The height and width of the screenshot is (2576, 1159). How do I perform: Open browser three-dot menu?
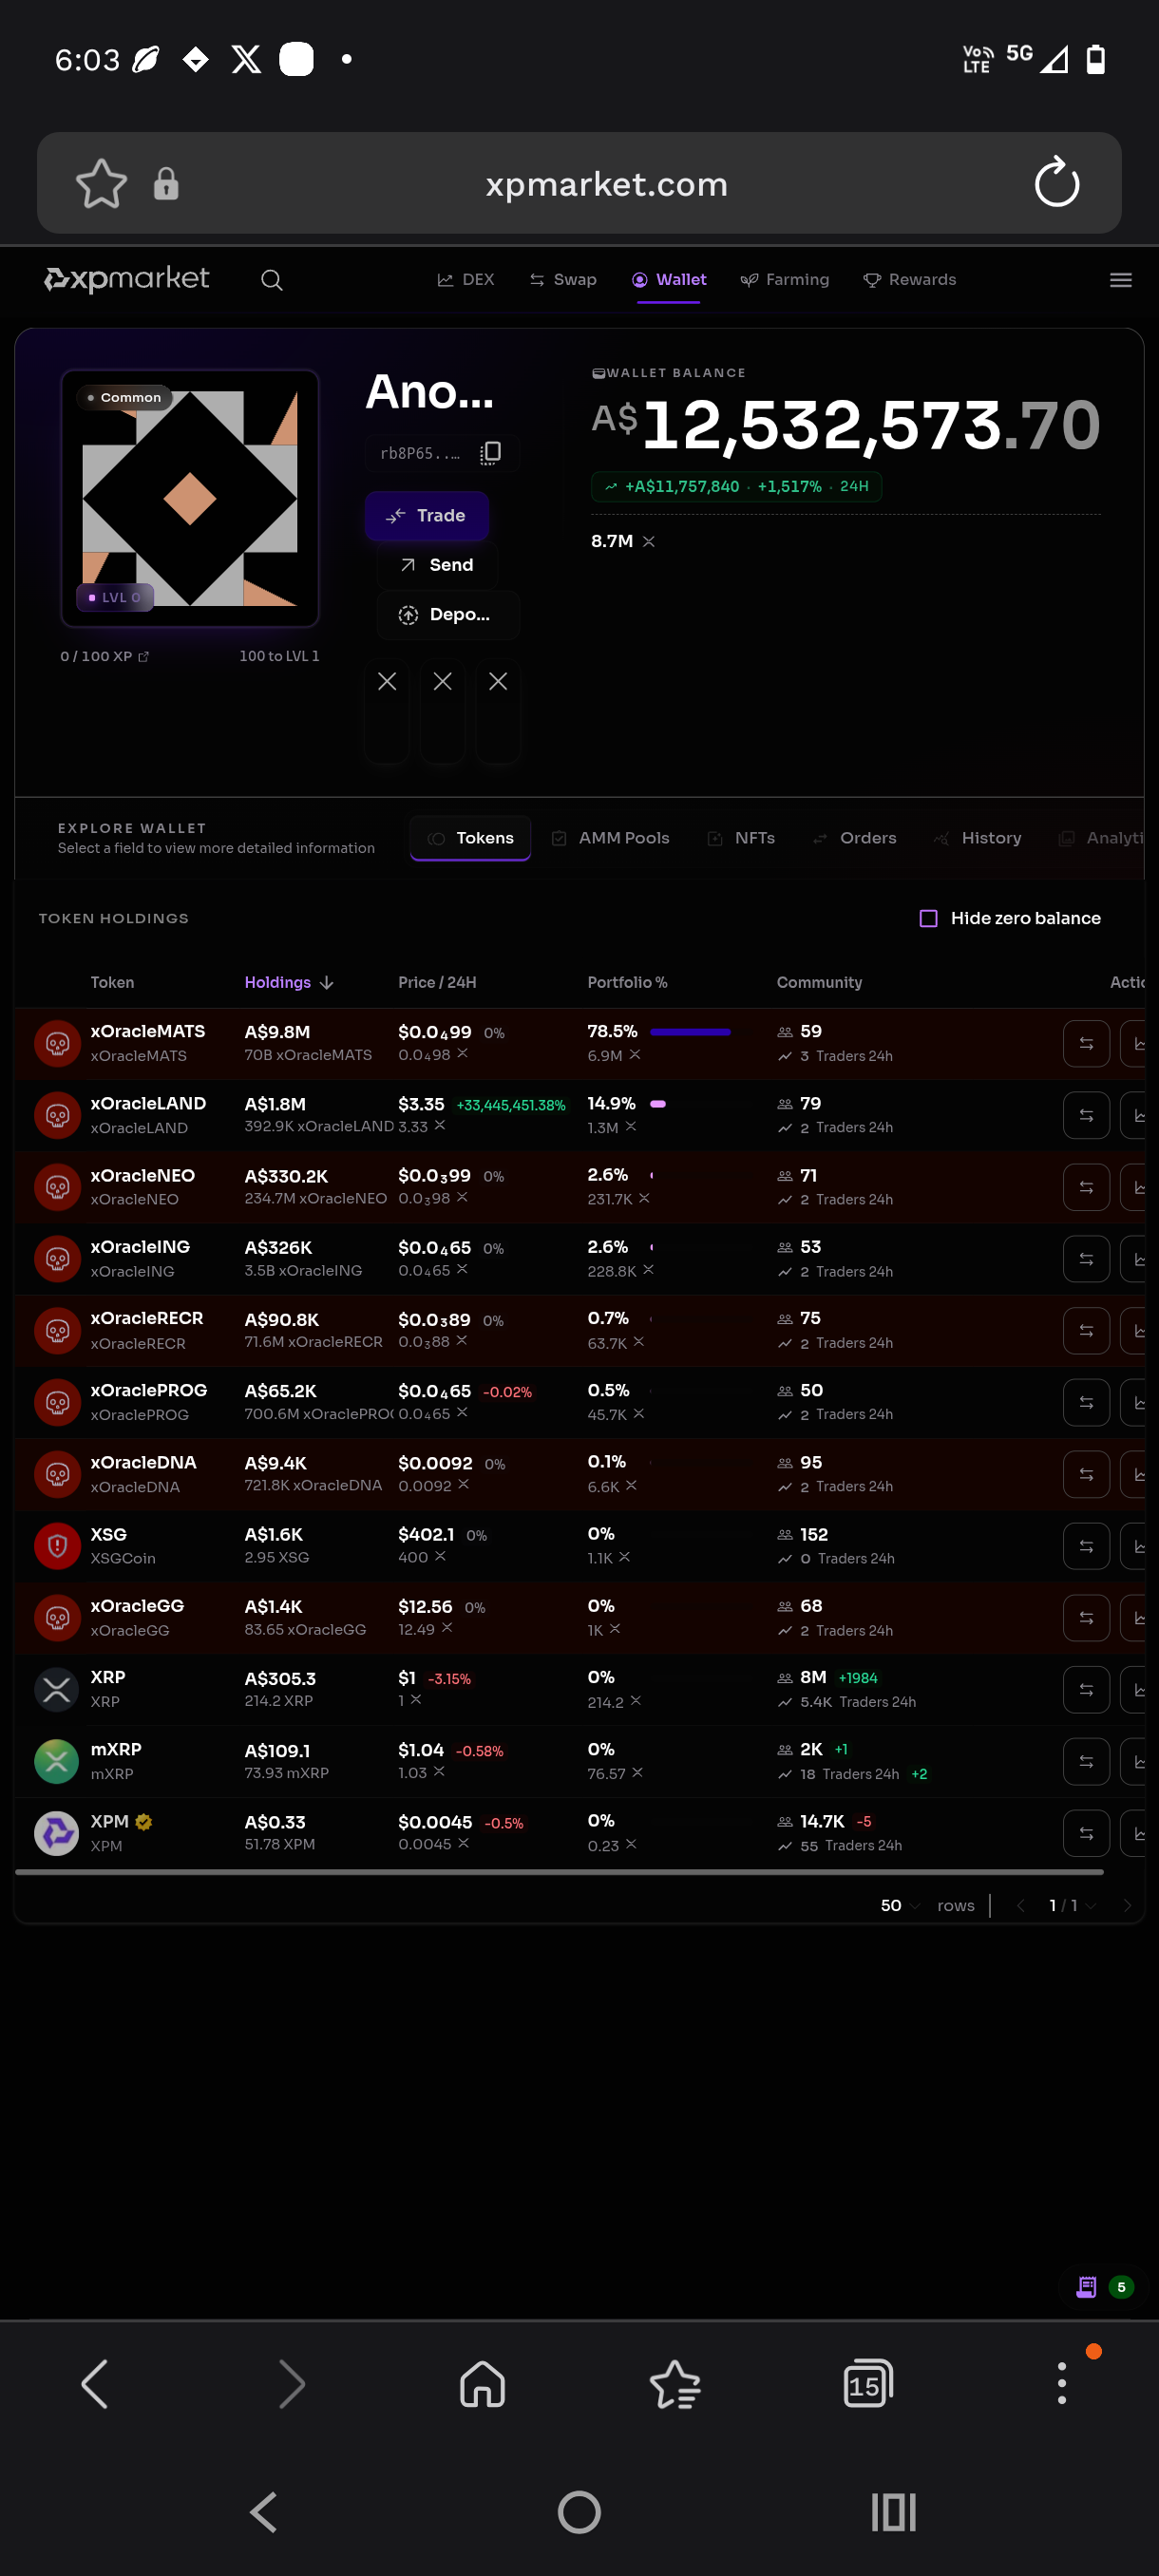click(1061, 2384)
